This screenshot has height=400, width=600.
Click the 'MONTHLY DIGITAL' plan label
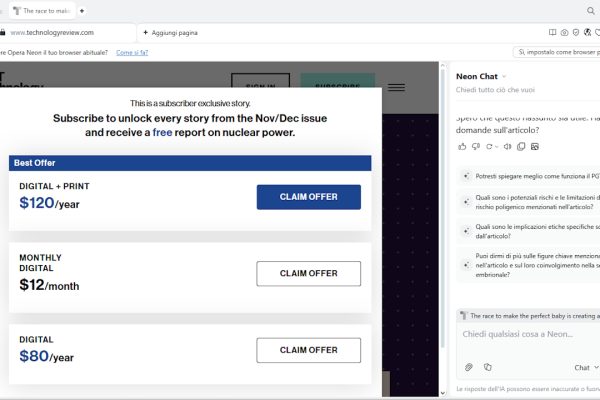click(41, 263)
